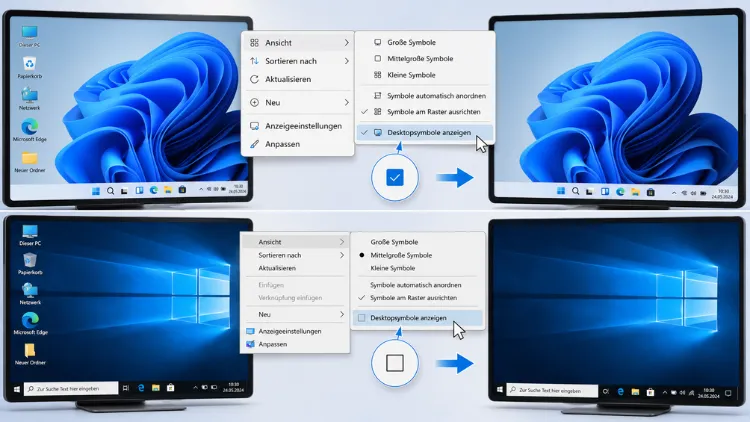
Task: Expand Sortieren nach arrow in Windows 10 menu
Action: 342,255
